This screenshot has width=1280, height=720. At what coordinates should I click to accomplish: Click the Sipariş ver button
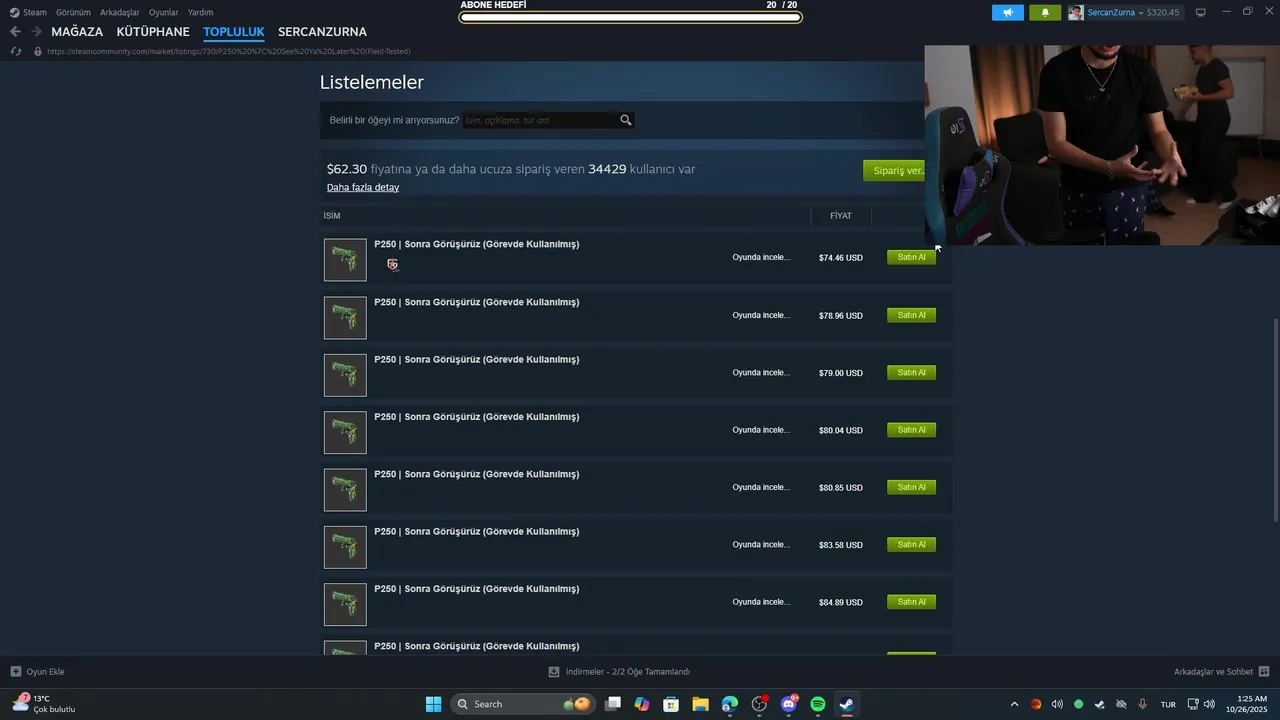coord(895,170)
